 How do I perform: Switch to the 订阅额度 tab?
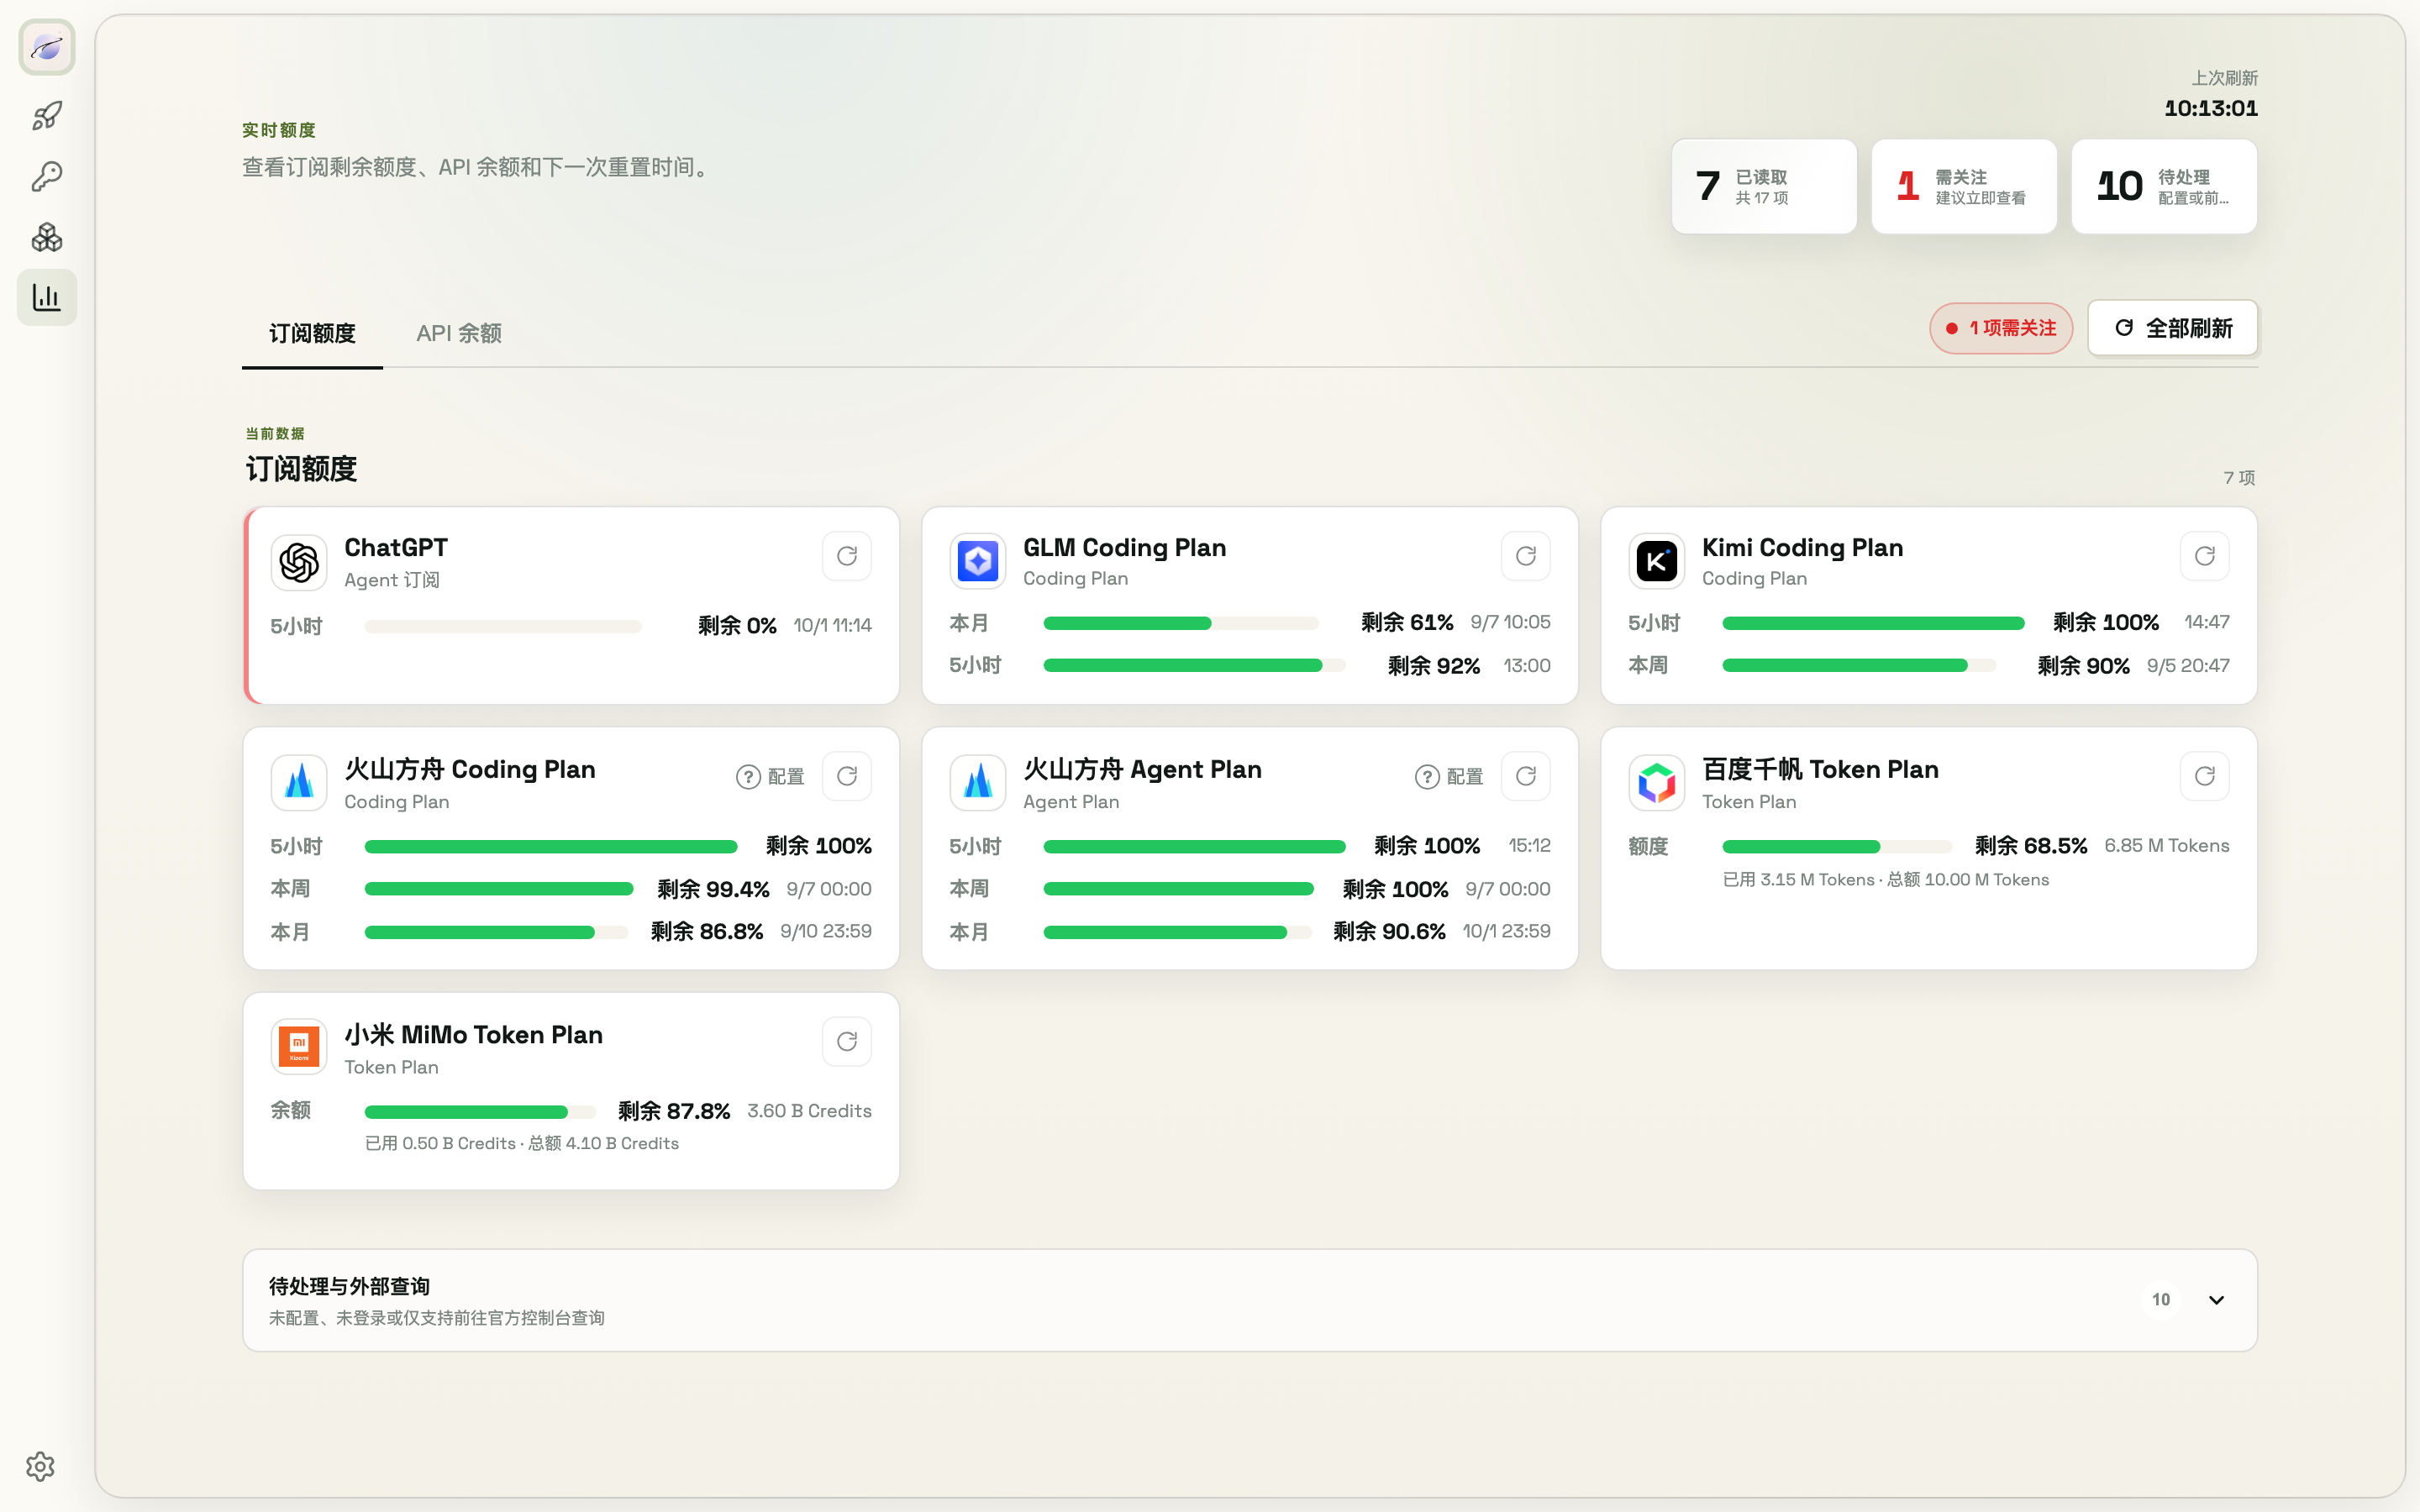point(312,333)
